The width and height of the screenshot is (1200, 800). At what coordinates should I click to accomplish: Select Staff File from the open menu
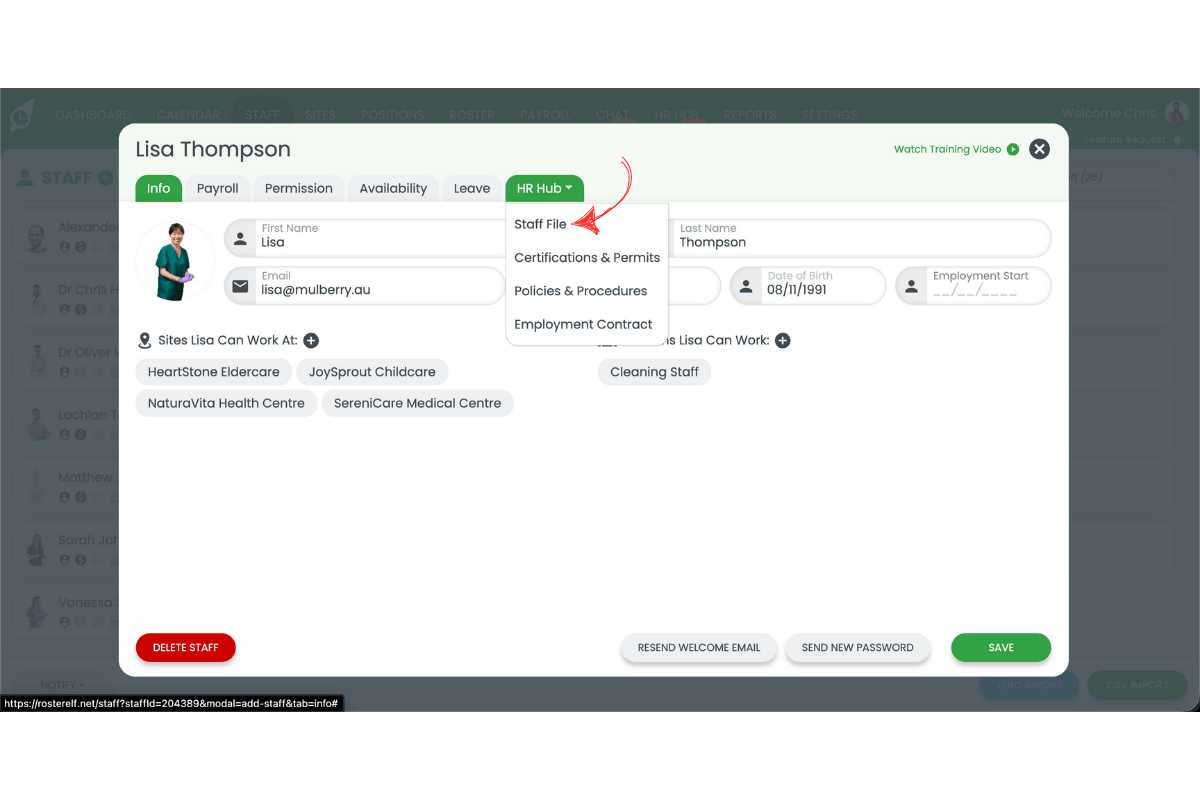pyautogui.click(x=541, y=224)
